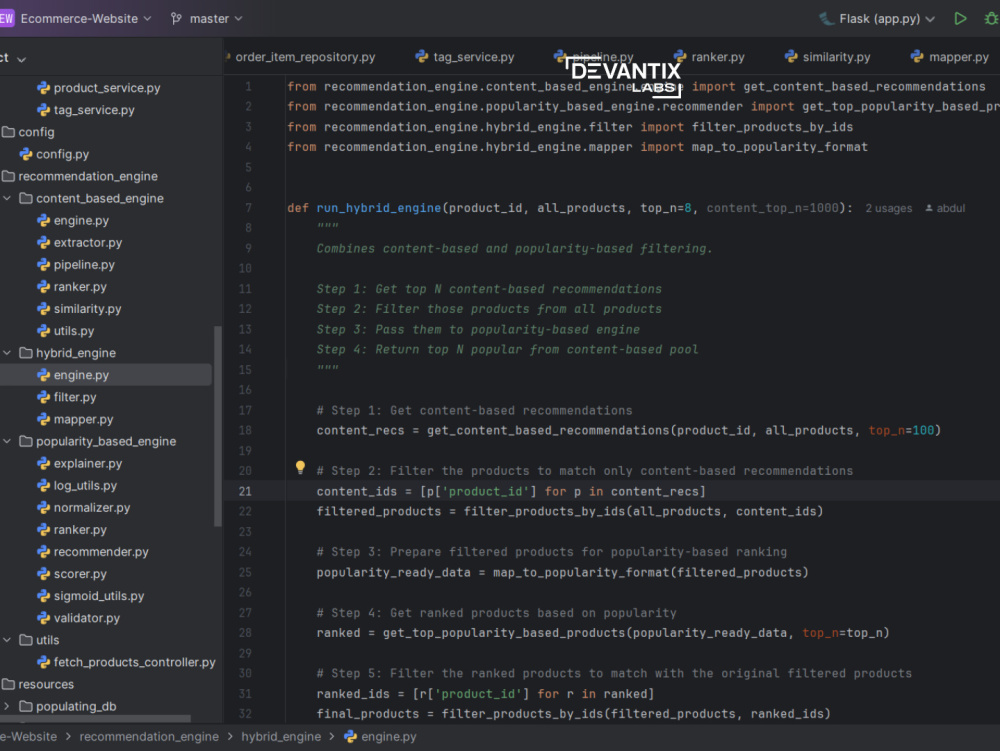Click the project tree vertical scrollbar
Viewport: 1000px width, 751px height.
pos(217,426)
